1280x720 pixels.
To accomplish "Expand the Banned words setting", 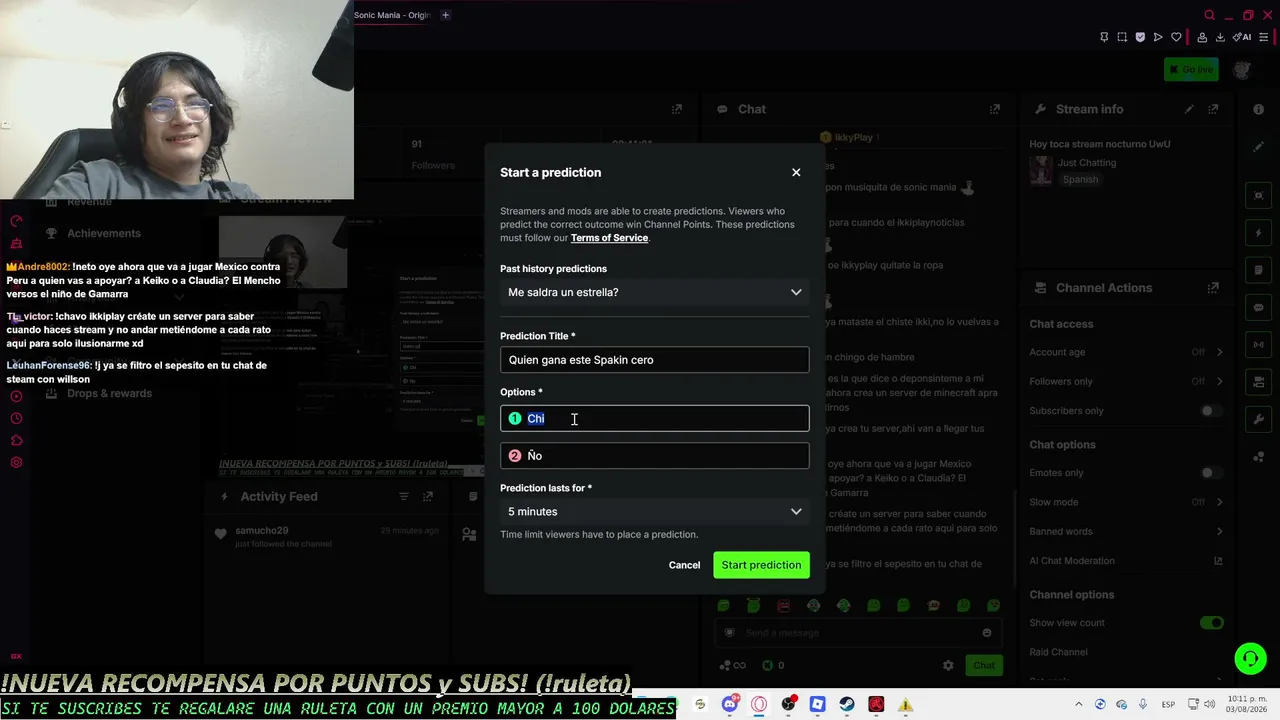I will (x=1127, y=531).
